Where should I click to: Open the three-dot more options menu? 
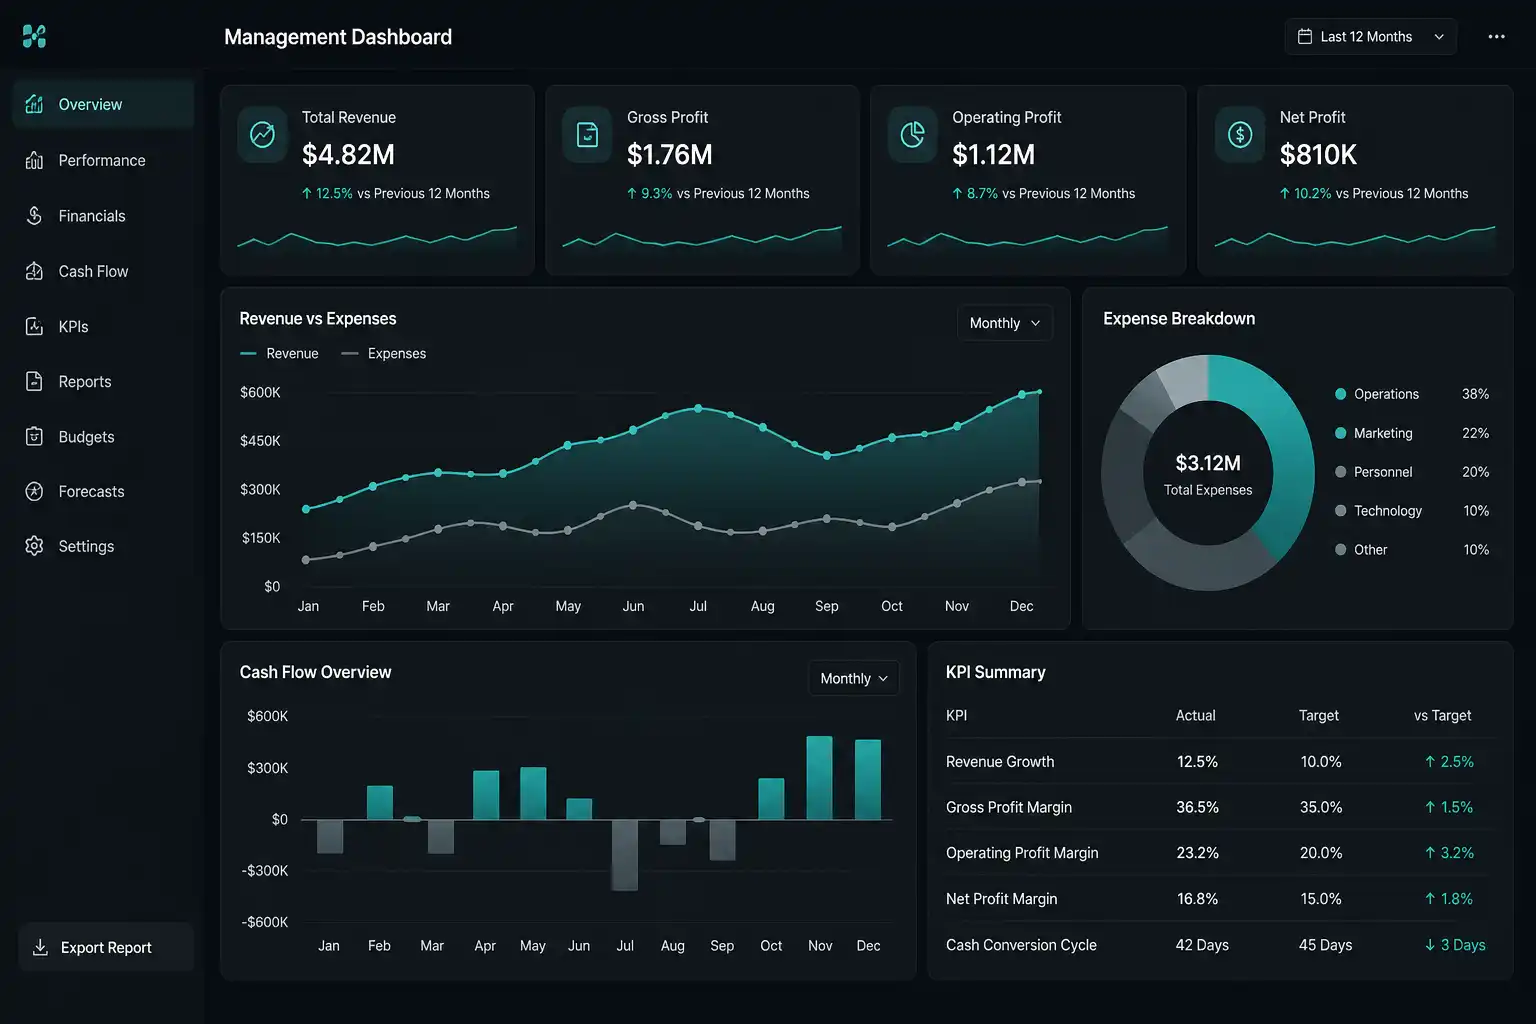[1496, 36]
